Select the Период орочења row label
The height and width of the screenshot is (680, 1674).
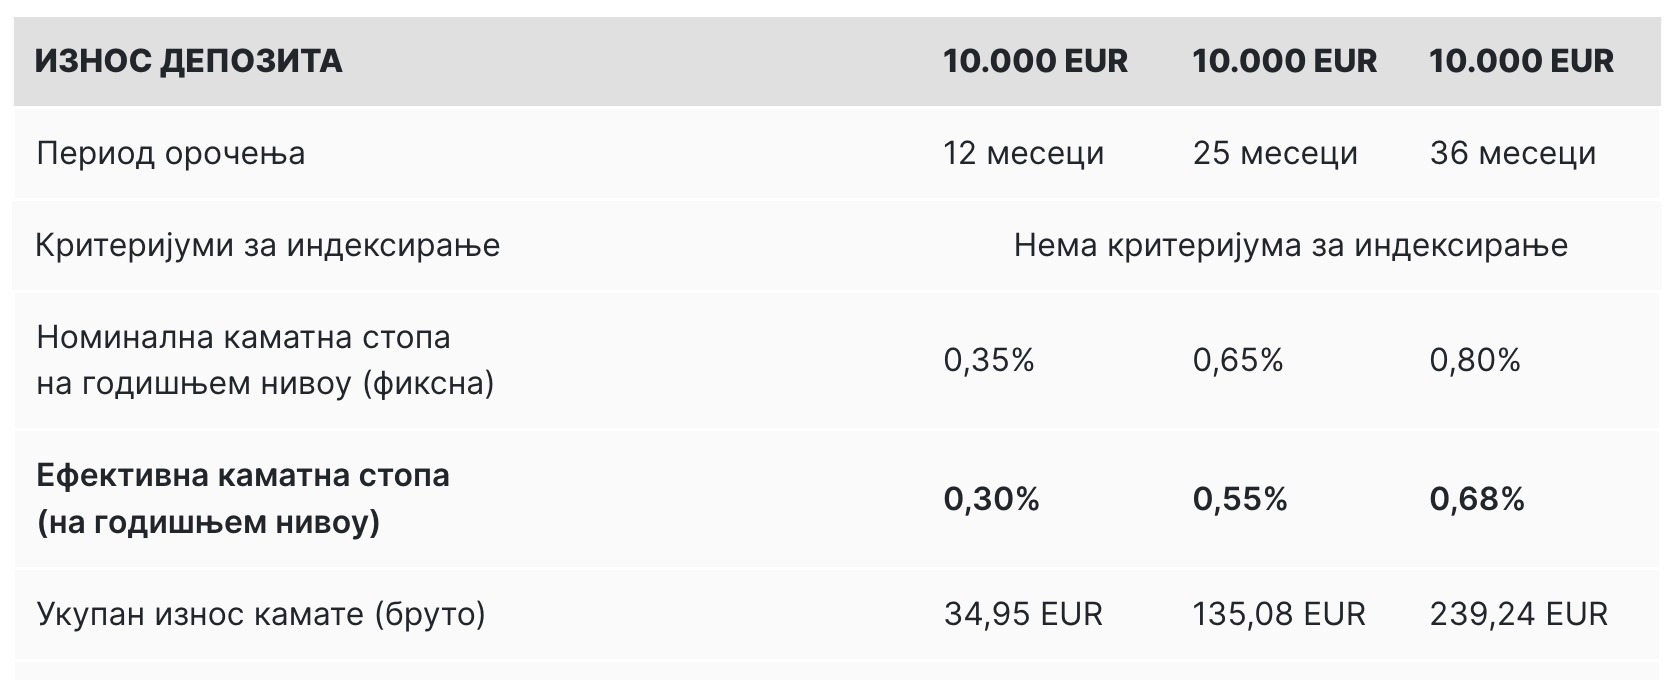pyautogui.click(x=171, y=154)
